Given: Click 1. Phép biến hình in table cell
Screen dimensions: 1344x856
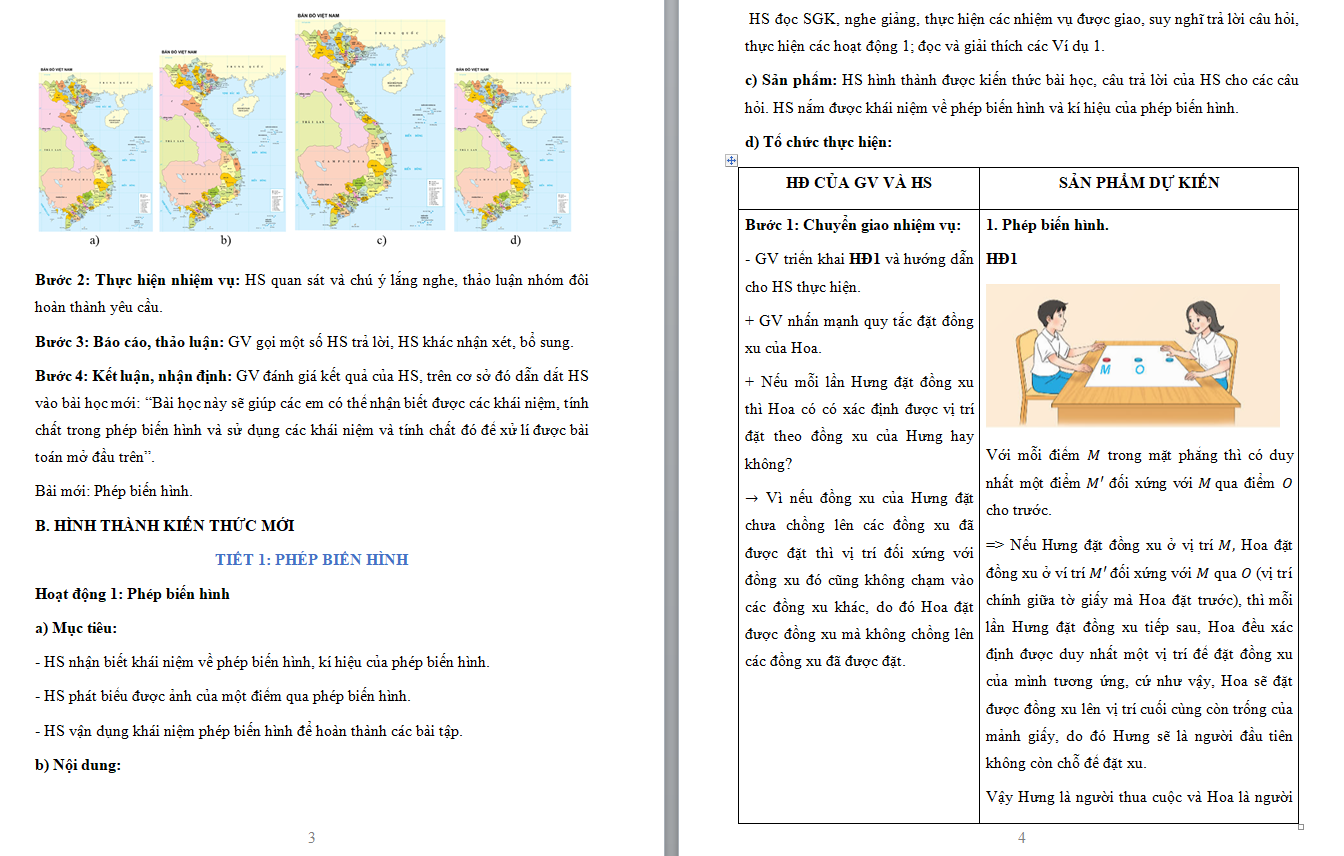Looking at the screenshot, I should (x=1047, y=225).
